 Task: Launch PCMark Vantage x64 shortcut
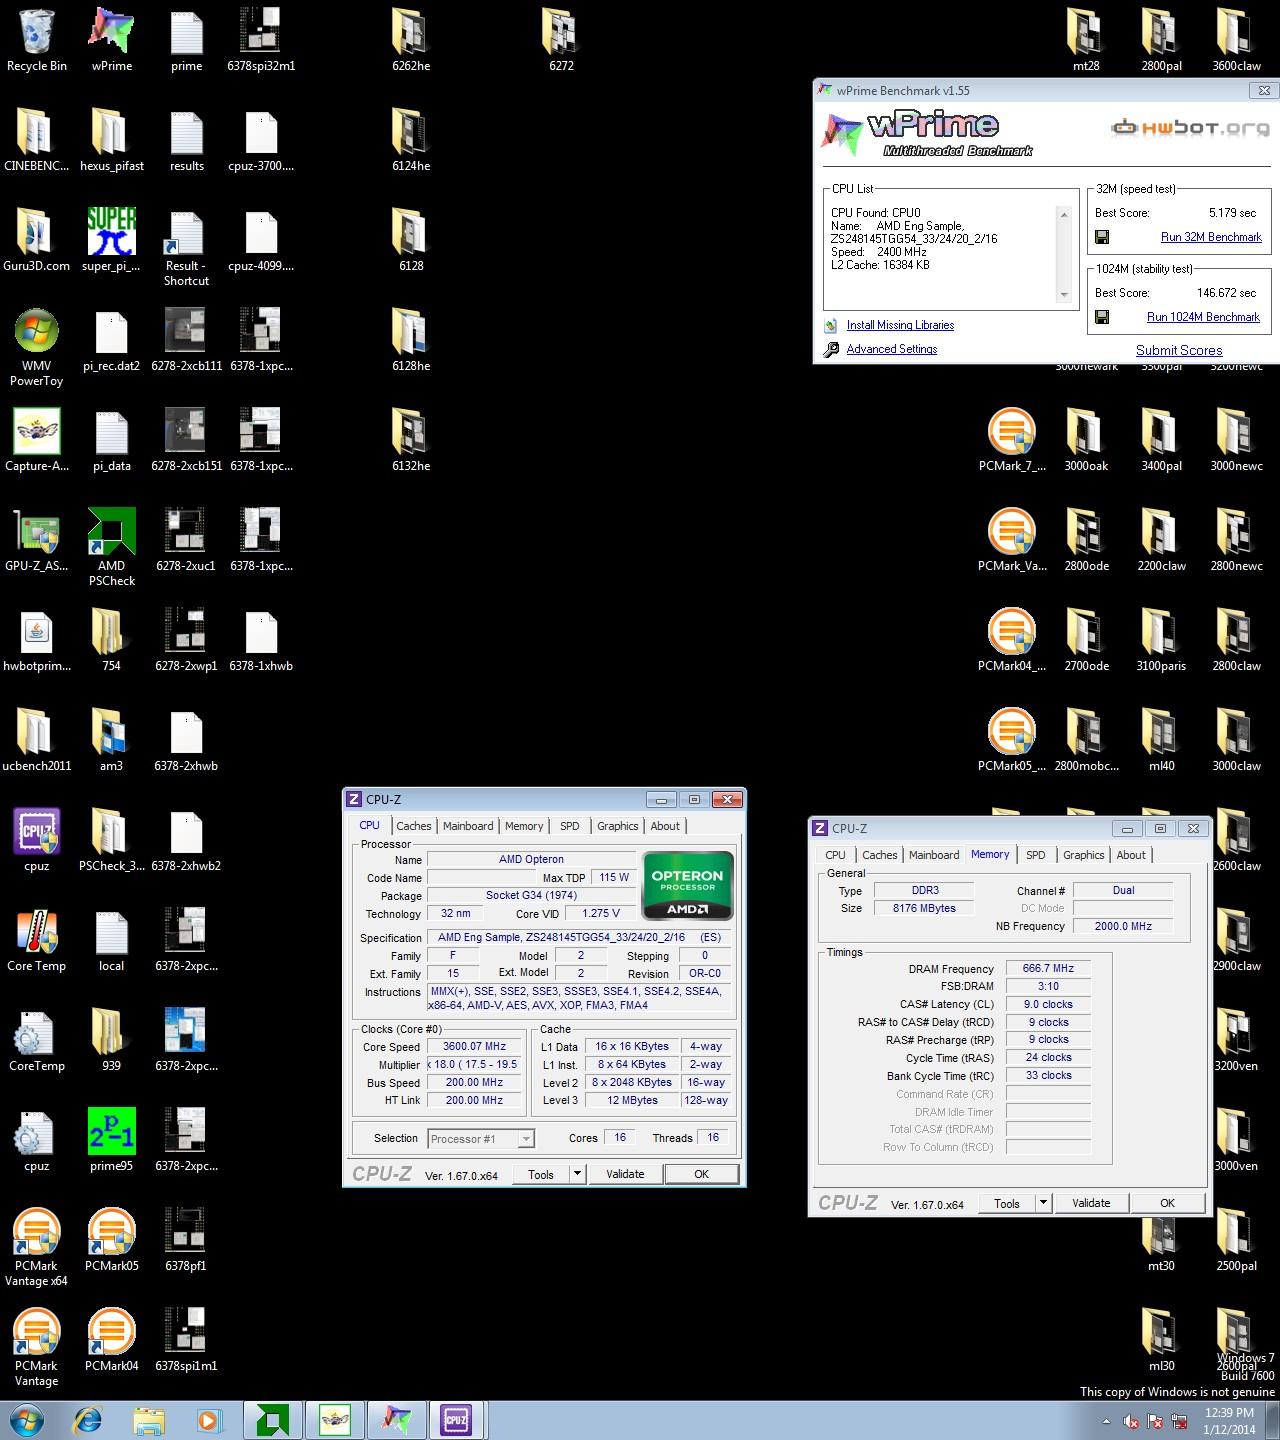point(36,1247)
